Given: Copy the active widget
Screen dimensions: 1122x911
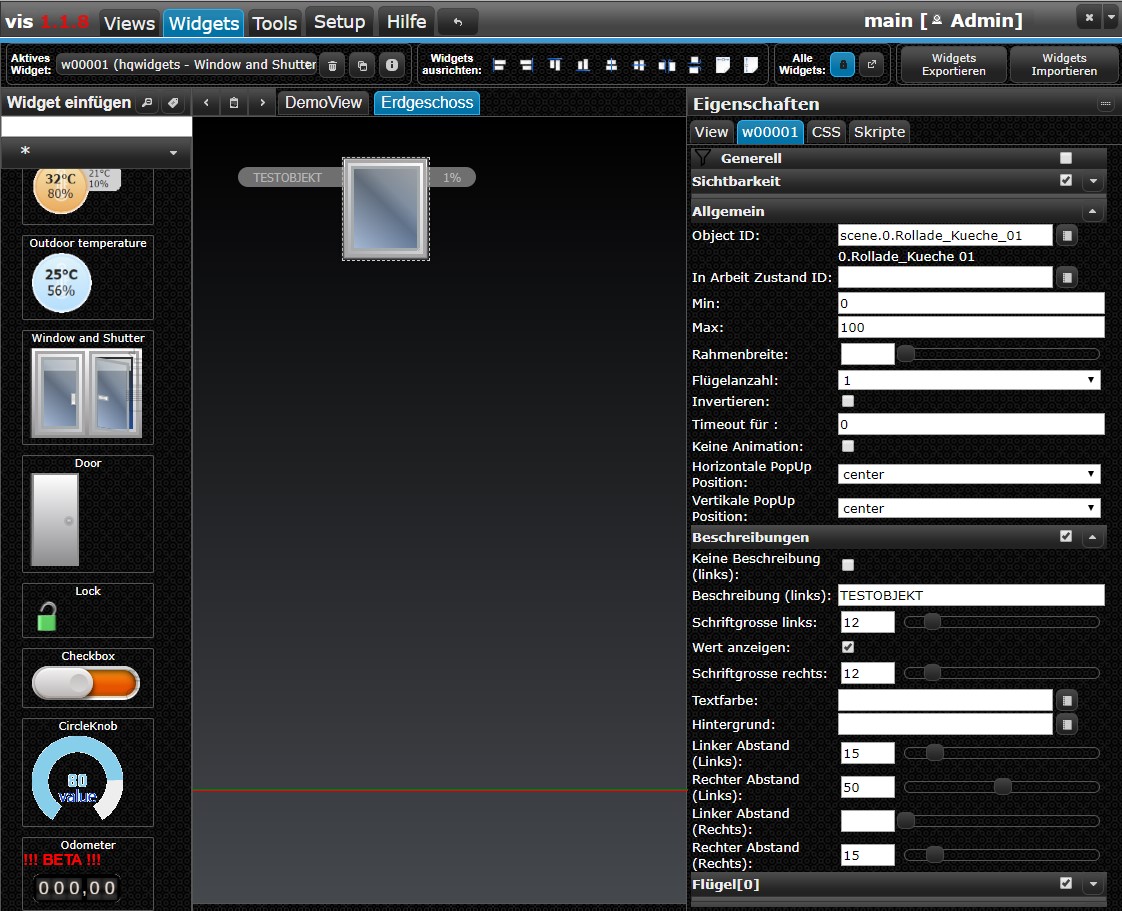Looking at the screenshot, I should 362,65.
